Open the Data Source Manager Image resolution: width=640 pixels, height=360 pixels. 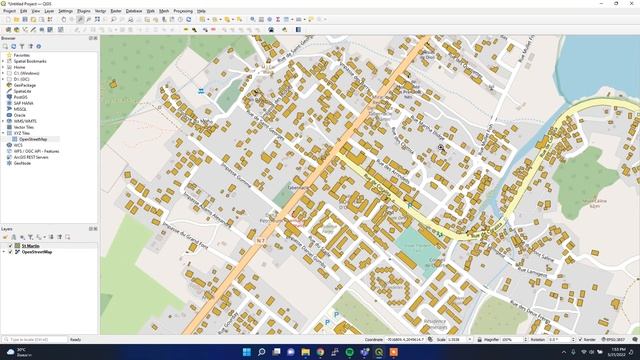pyautogui.click(x=8, y=29)
